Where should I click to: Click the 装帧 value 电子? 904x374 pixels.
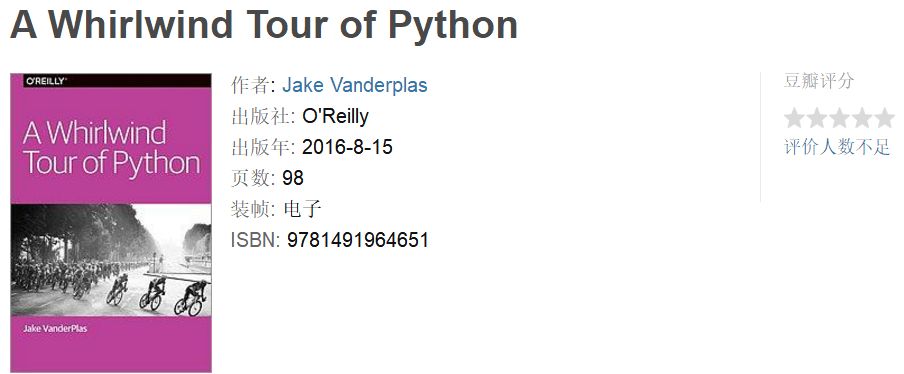coord(302,209)
